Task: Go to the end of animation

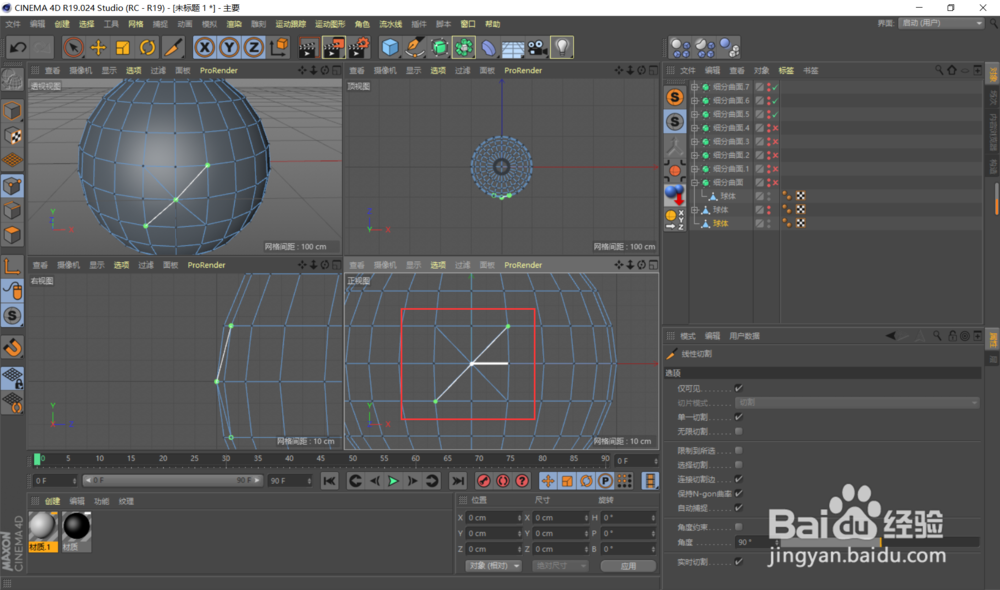Action: [x=457, y=481]
